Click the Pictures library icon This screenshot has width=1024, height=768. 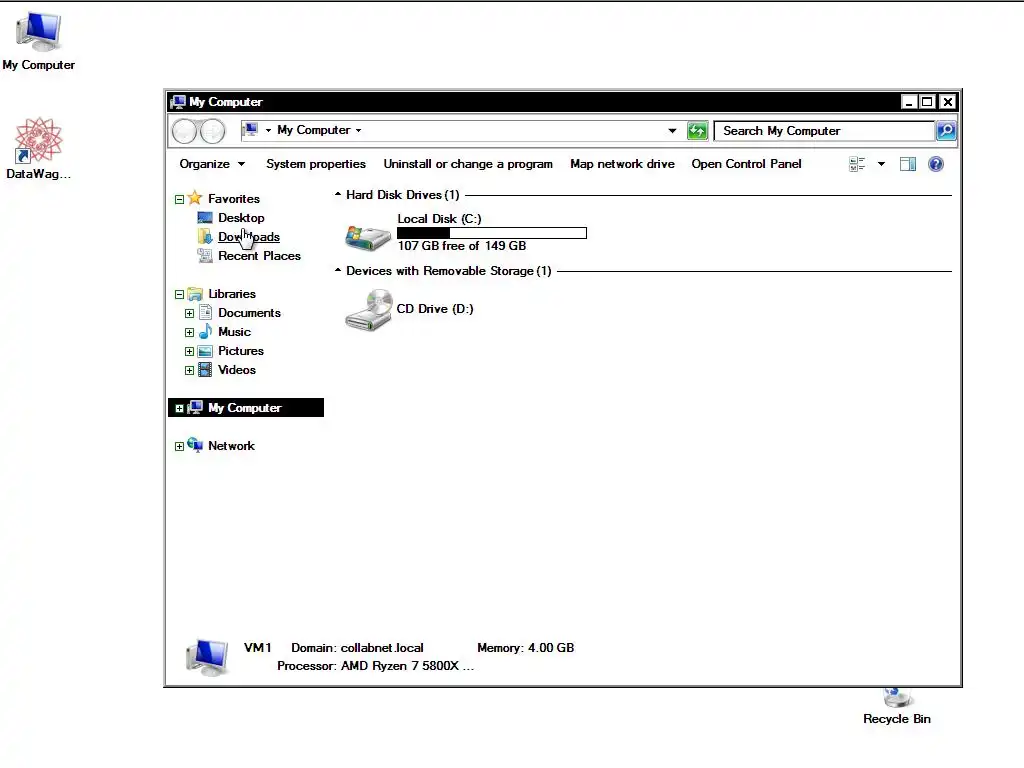click(205, 351)
